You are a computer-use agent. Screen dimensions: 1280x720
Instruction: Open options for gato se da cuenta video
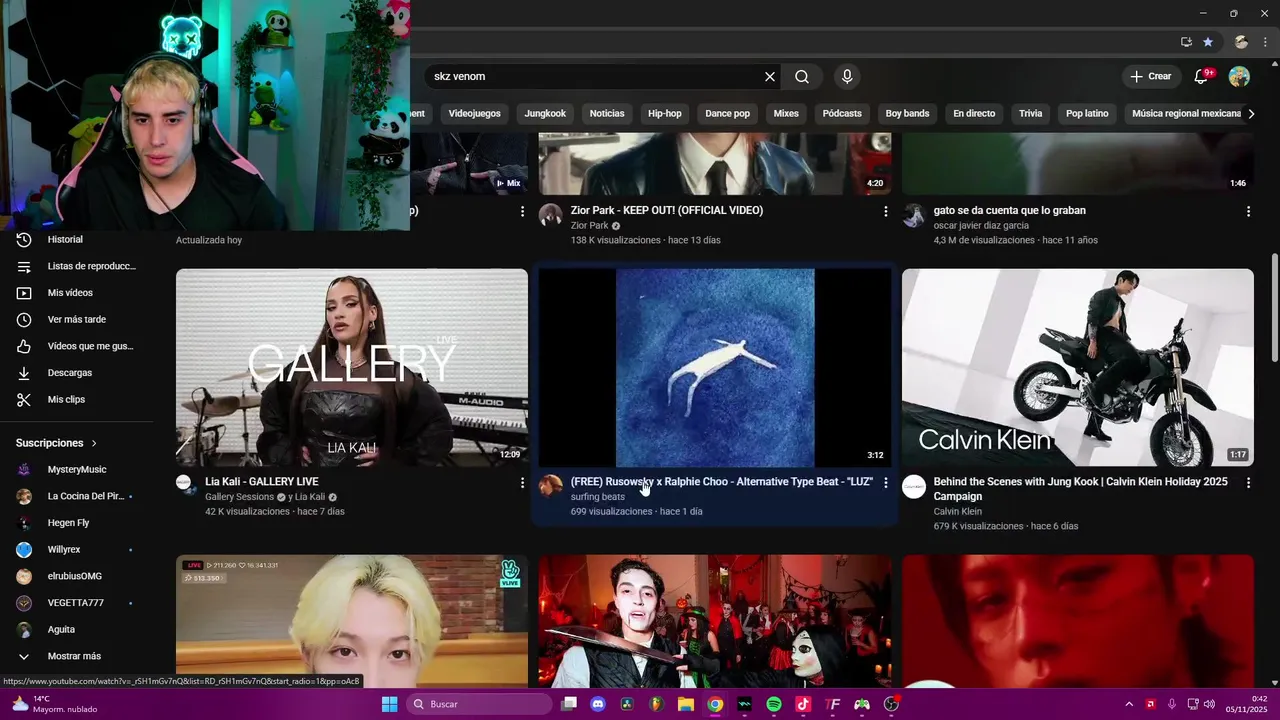pyautogui.click(x=1248, y=211)
